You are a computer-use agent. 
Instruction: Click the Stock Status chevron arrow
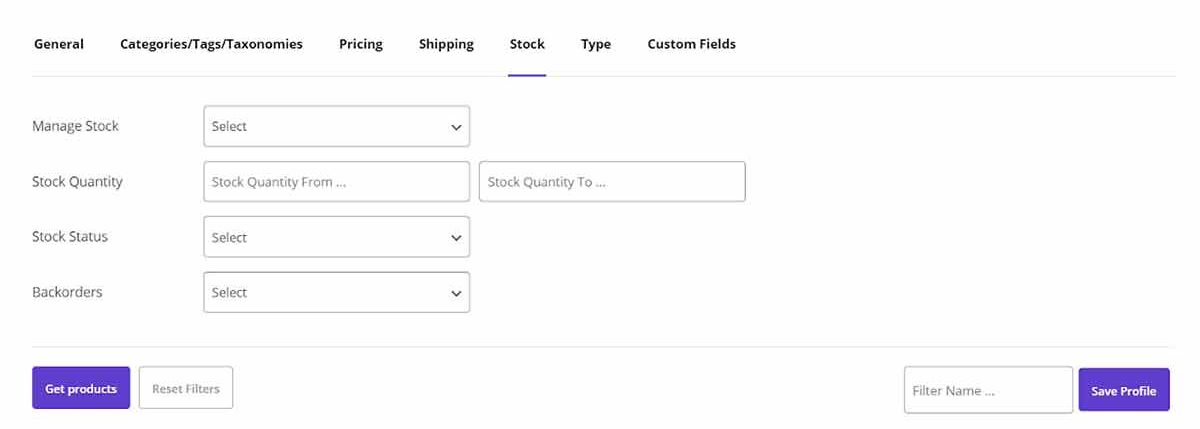point(456,239)
